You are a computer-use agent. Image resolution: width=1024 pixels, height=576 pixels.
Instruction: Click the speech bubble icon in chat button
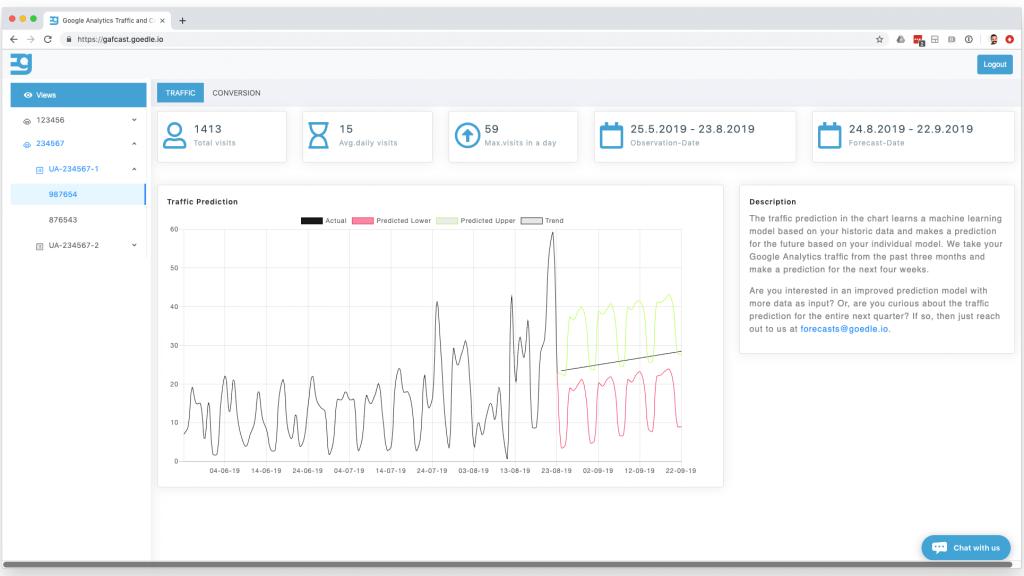[939, 547]
